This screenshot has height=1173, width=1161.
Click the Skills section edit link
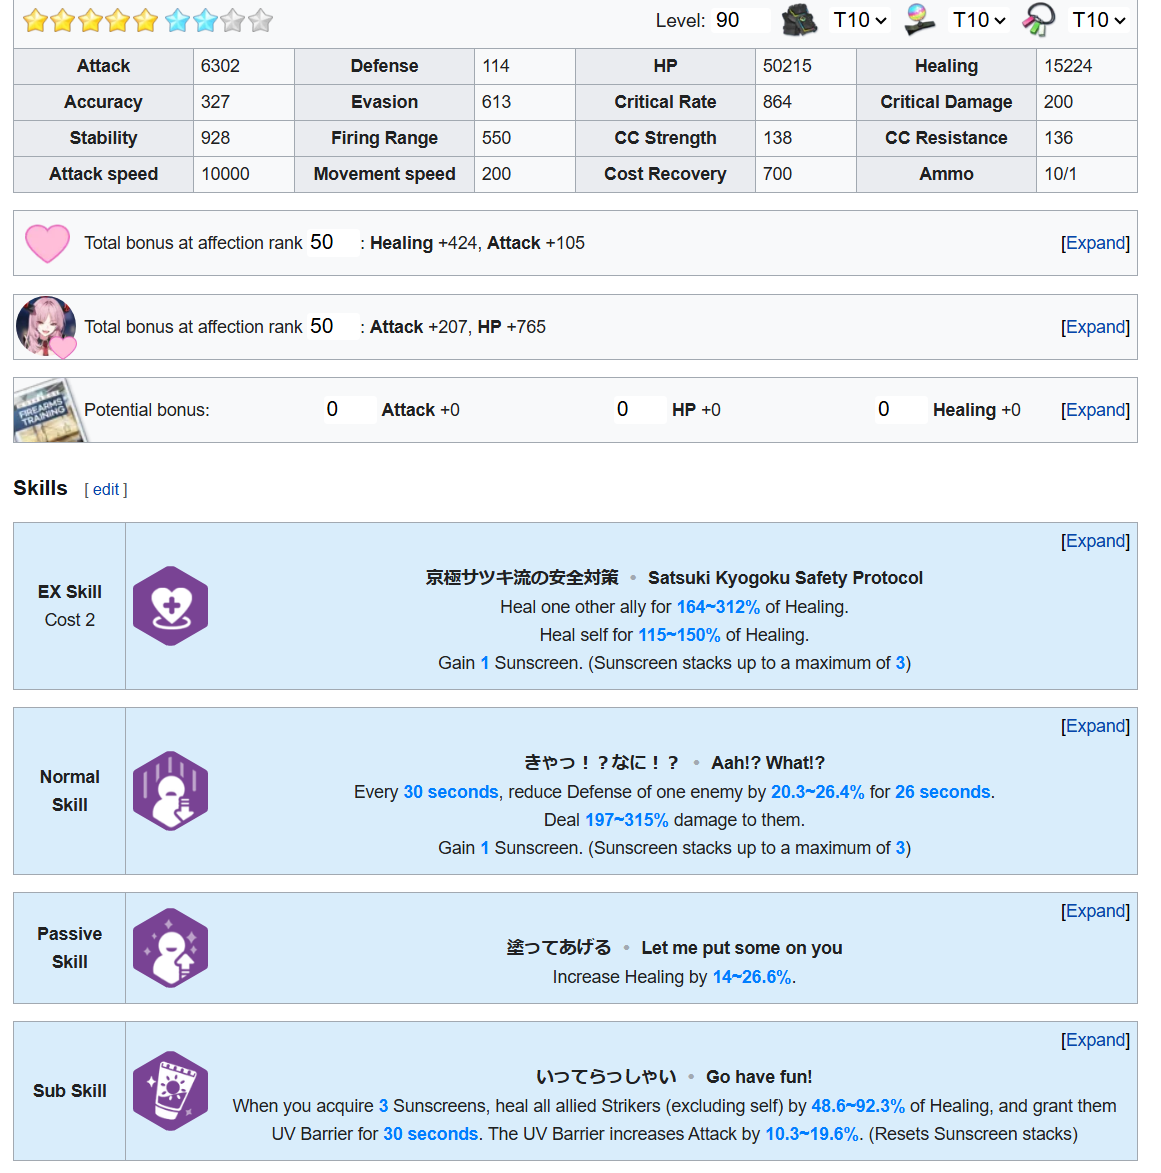(106, 489)
